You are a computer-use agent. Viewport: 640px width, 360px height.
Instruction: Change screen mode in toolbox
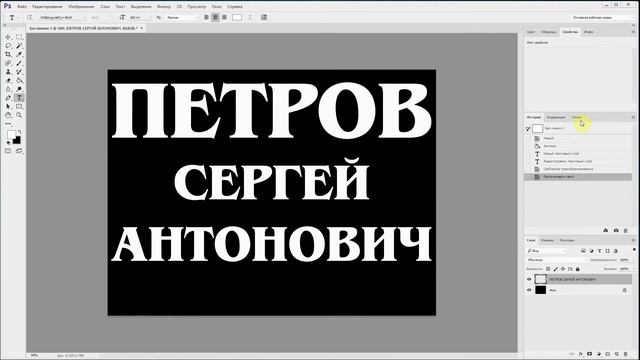tap(19, 151)
